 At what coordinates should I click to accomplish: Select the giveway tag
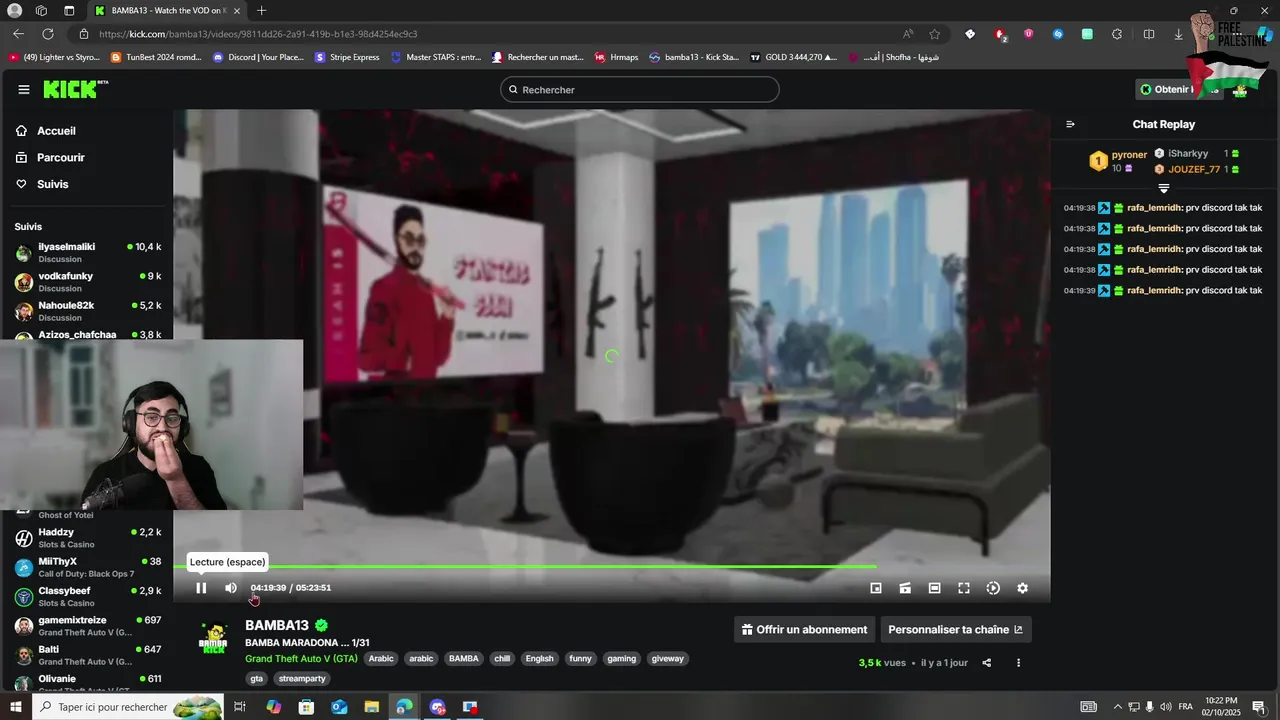[667, 659]
